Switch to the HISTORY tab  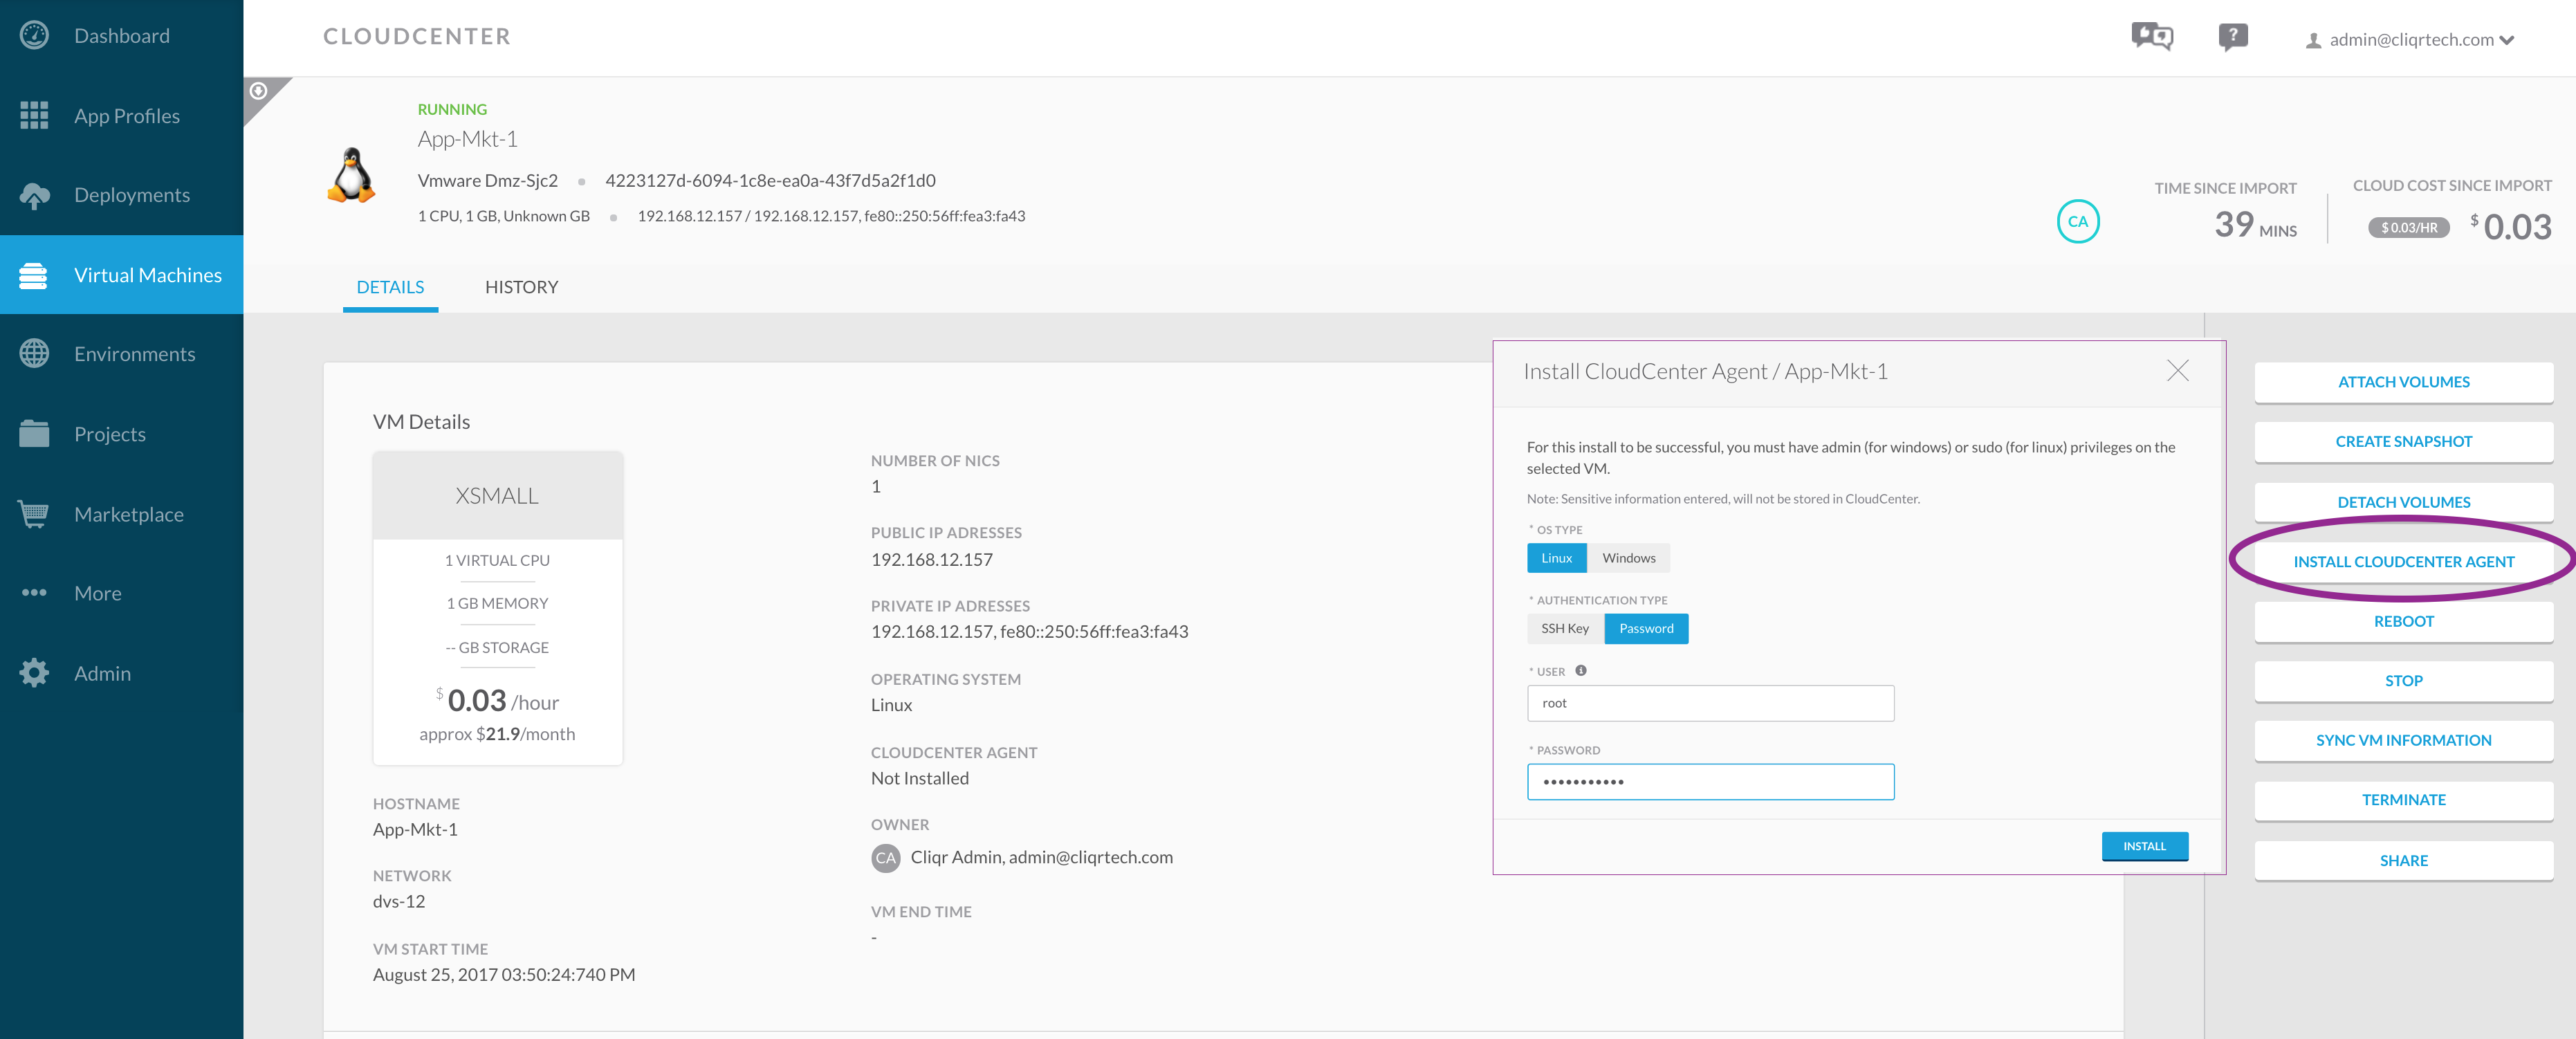[x=521, y=288]
